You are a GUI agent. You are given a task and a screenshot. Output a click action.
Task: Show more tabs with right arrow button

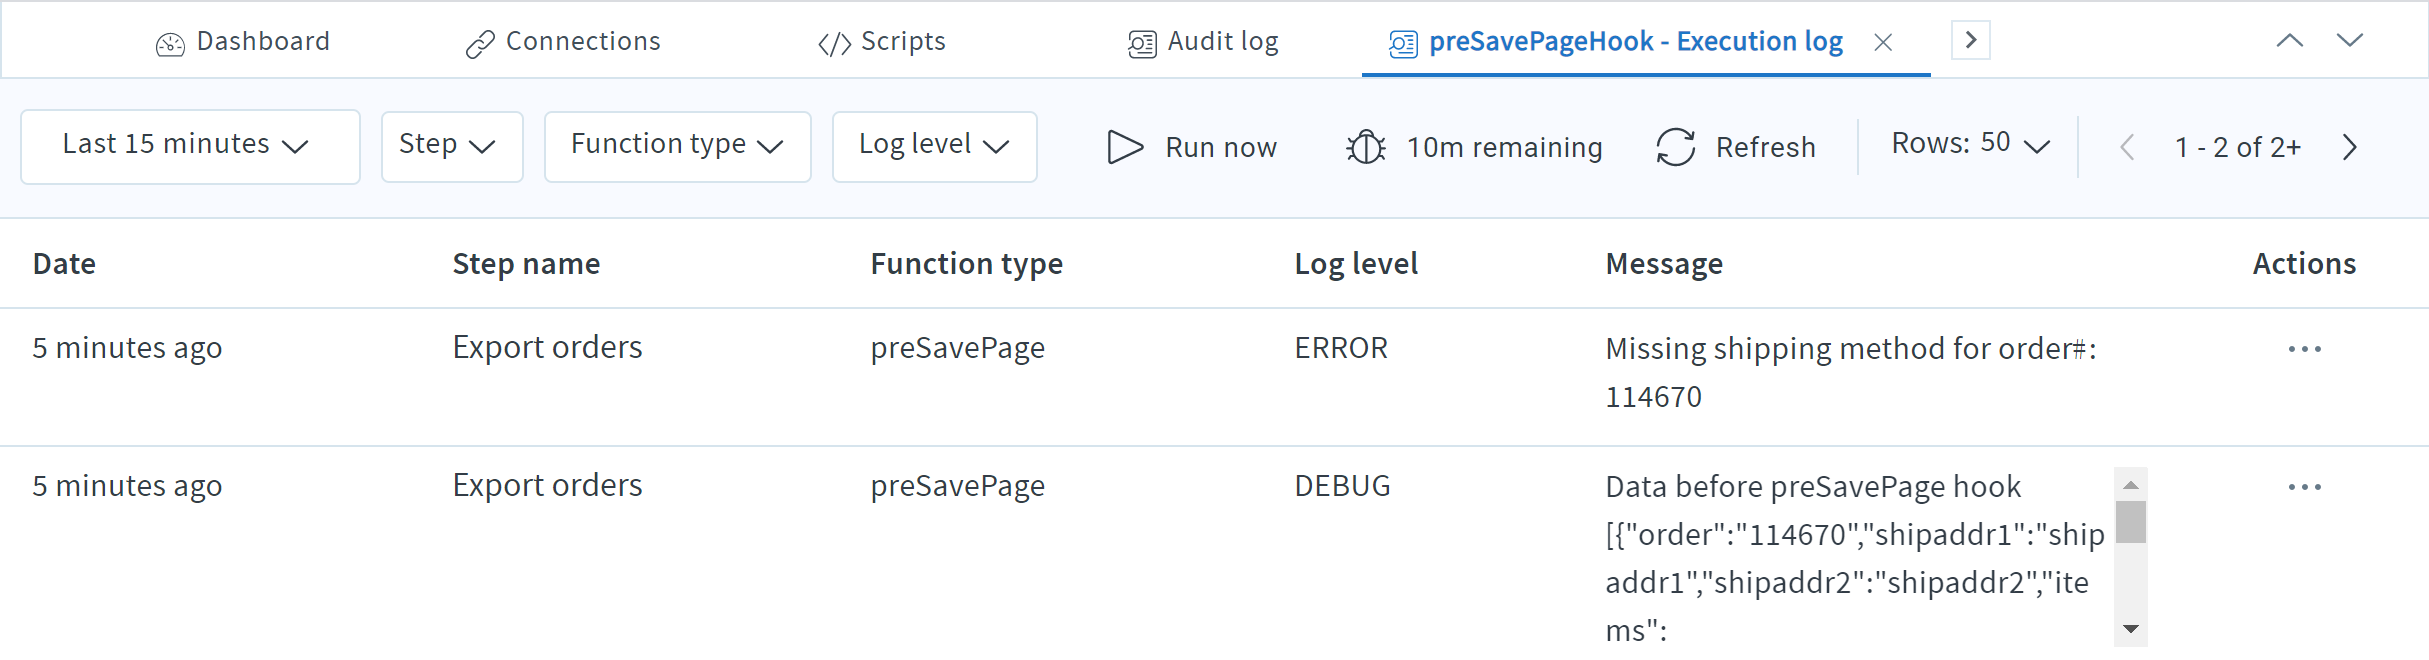tap(1971, 40)
